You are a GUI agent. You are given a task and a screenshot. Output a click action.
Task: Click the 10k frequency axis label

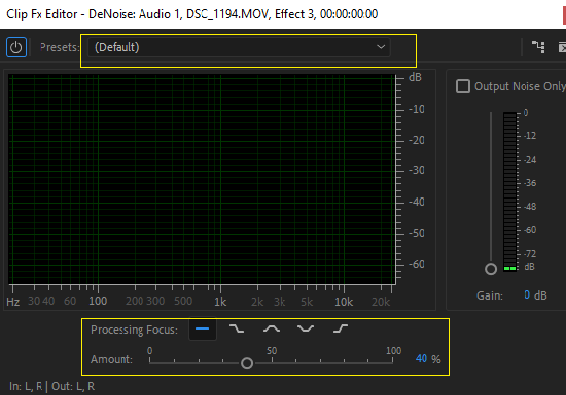tap(344, 302)
